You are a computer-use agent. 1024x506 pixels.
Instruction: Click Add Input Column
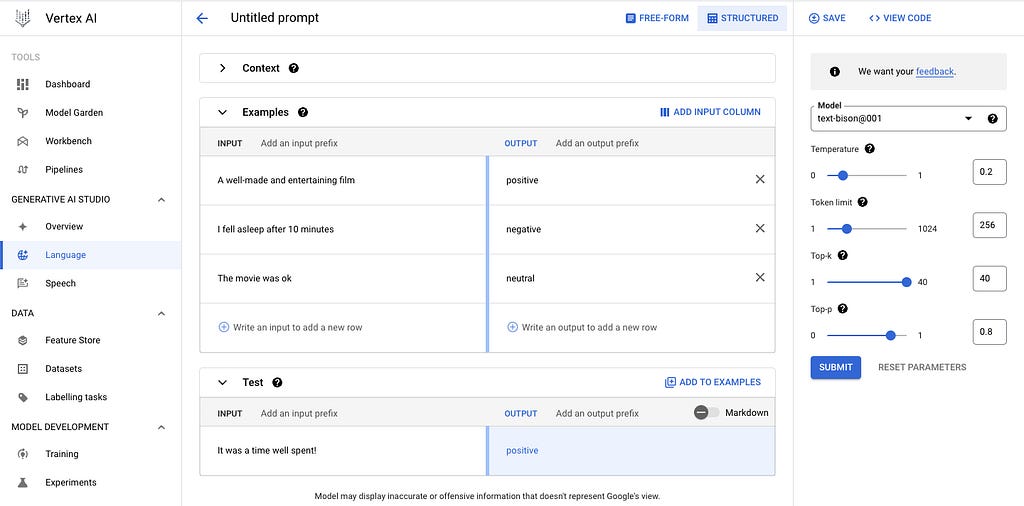tap(710, 112)
